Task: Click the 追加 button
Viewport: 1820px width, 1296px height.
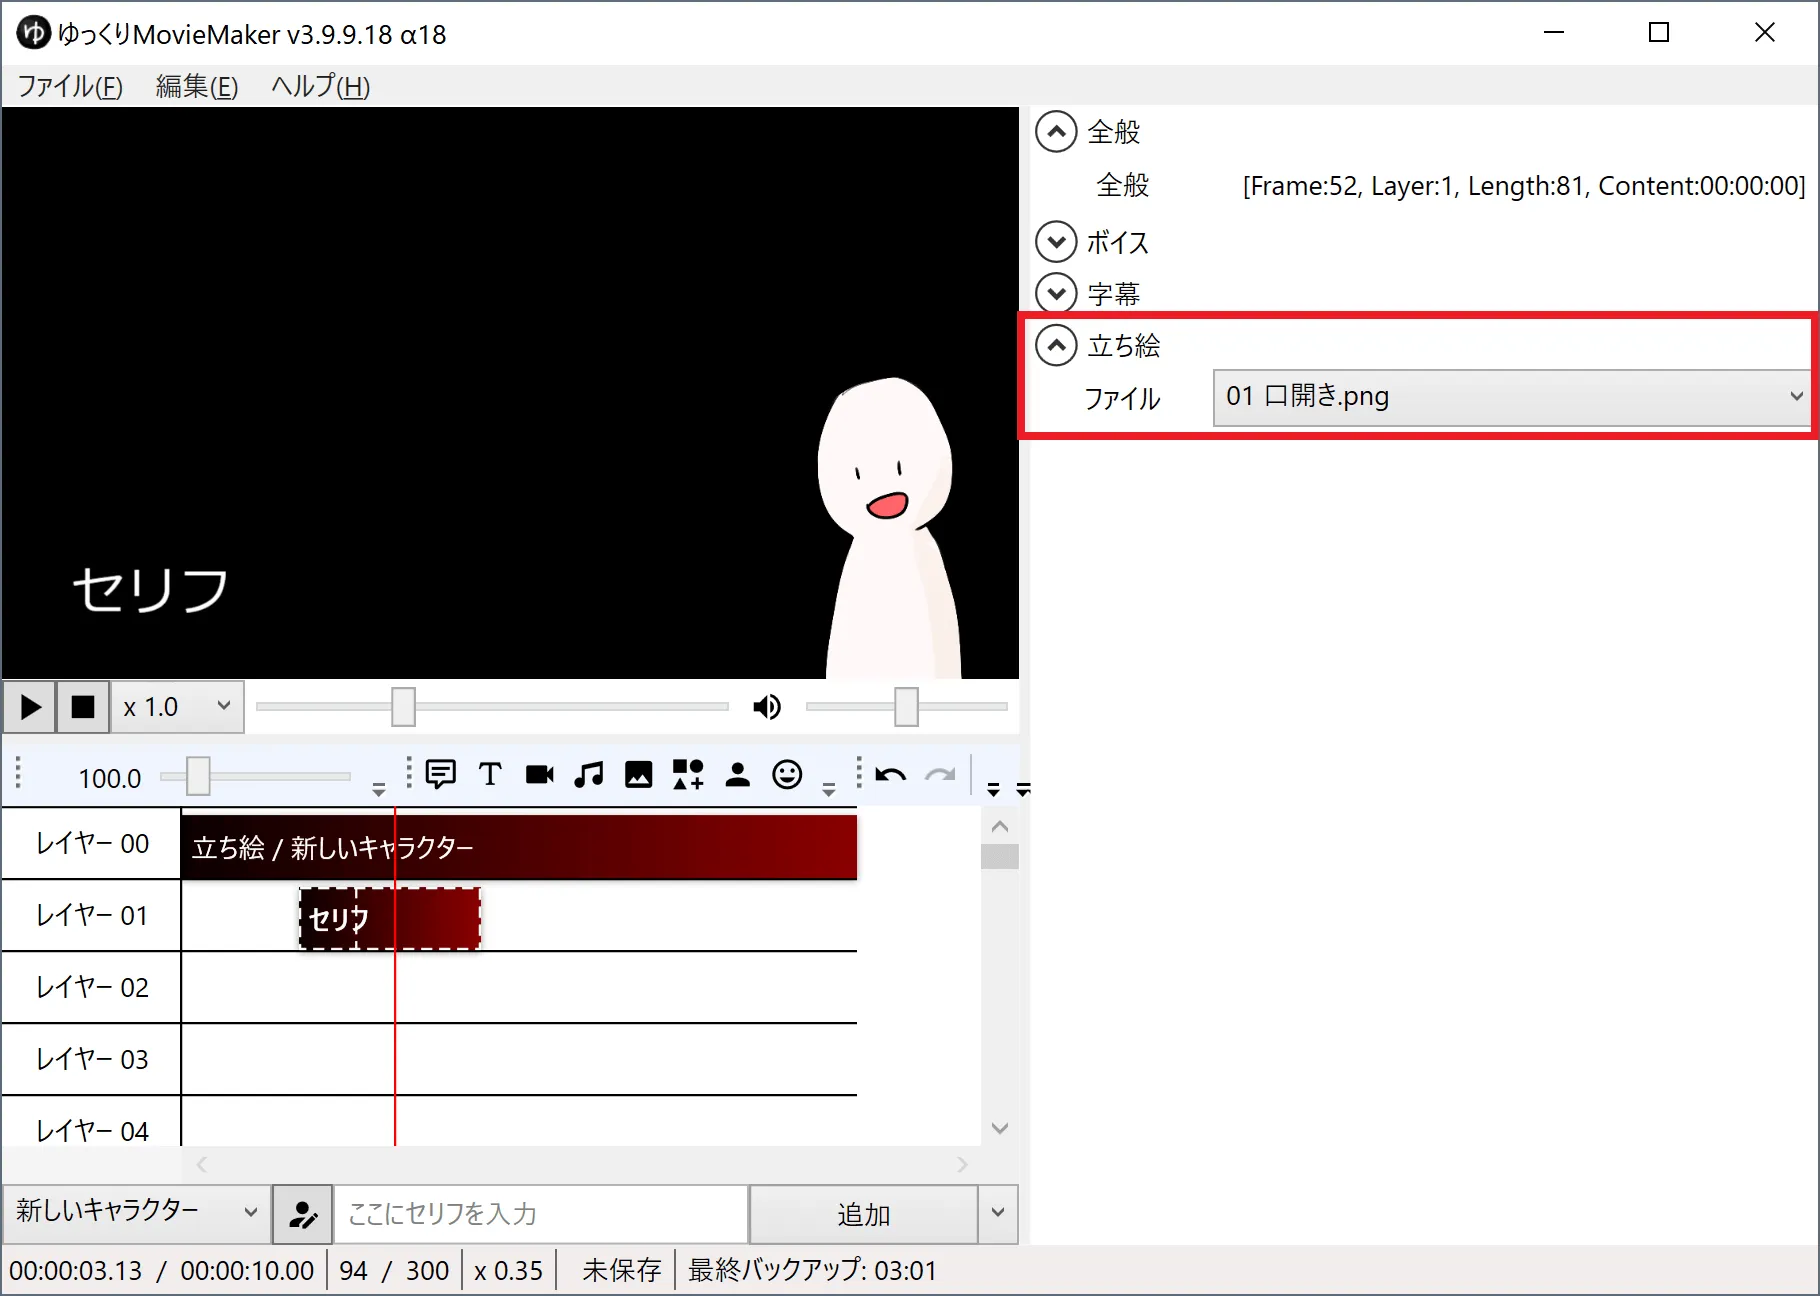Action: coord(863,1214)
